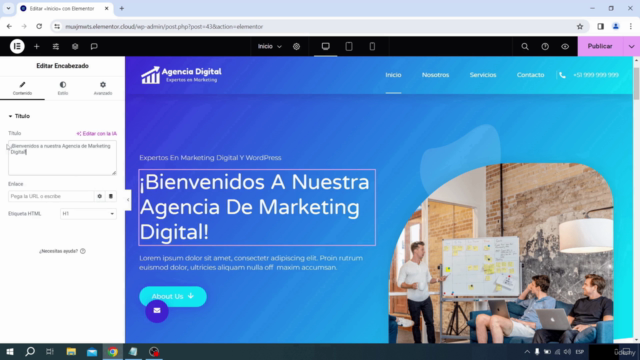Add new element with plus icon

[36, 47]
